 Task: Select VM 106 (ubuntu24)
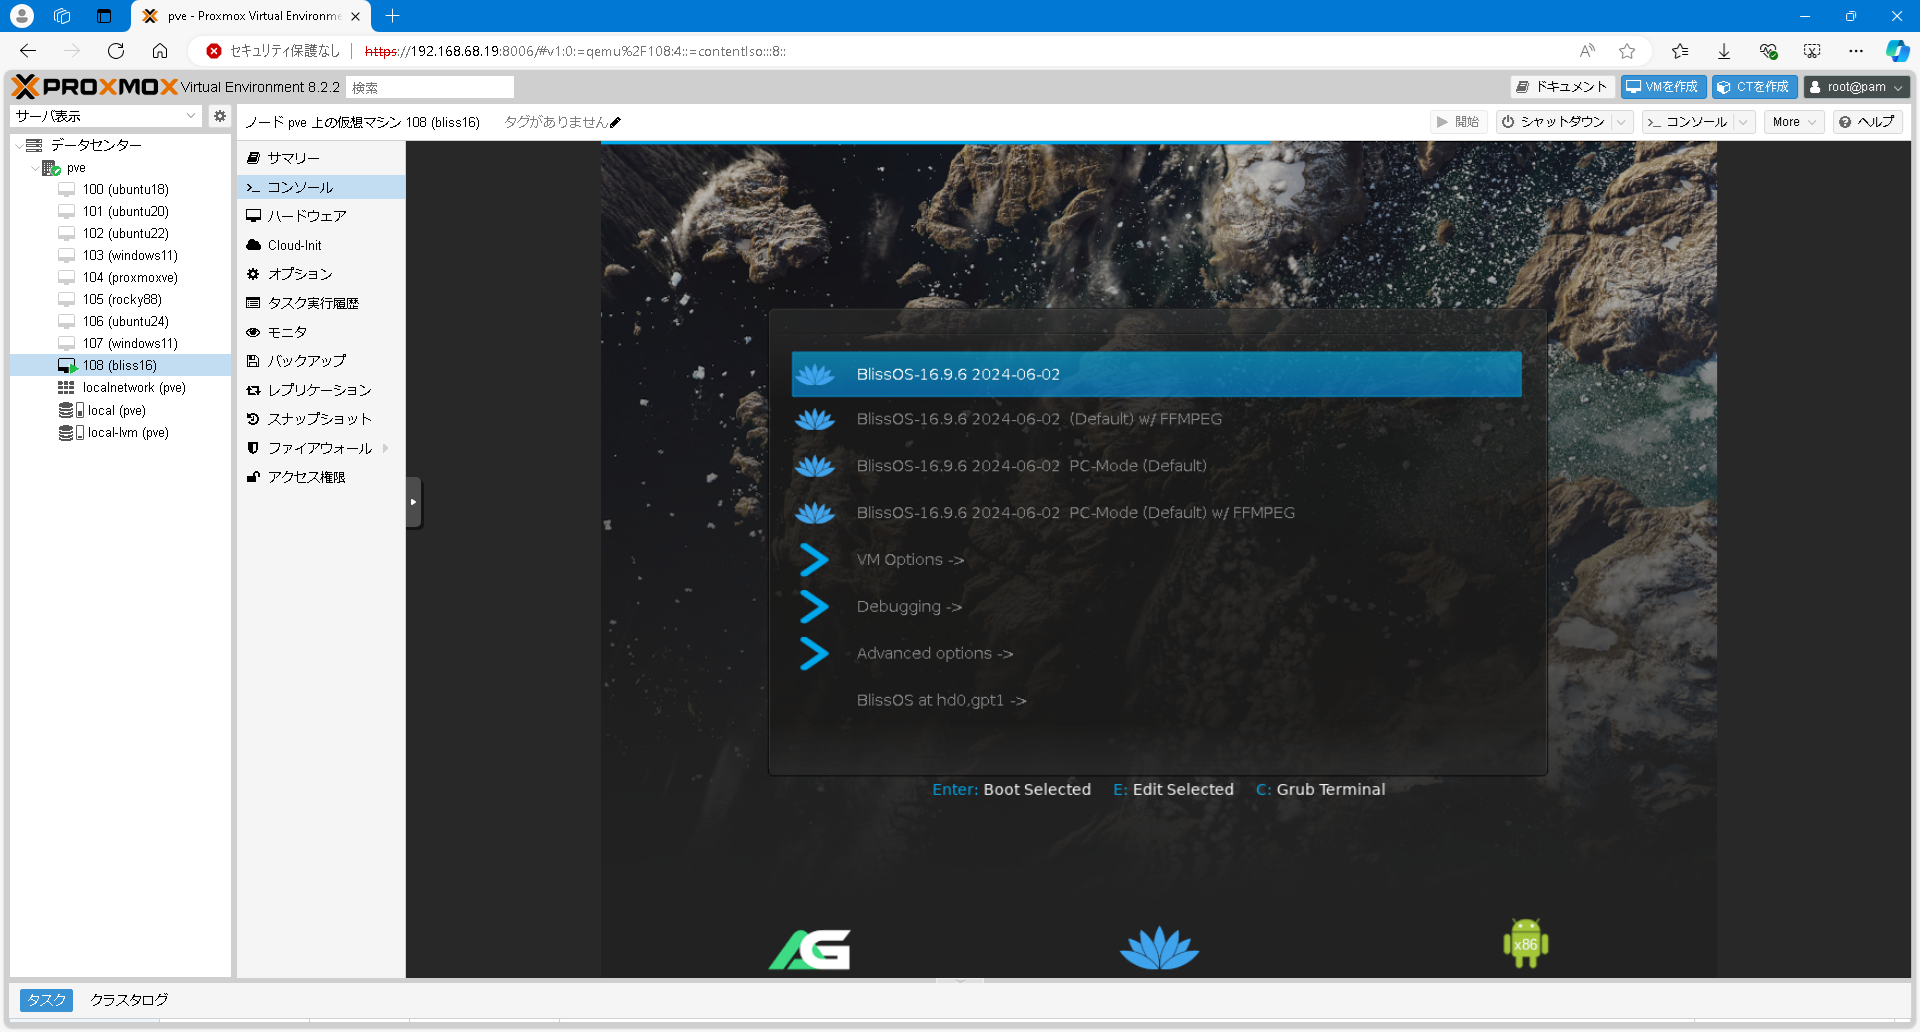pos(125,321)
